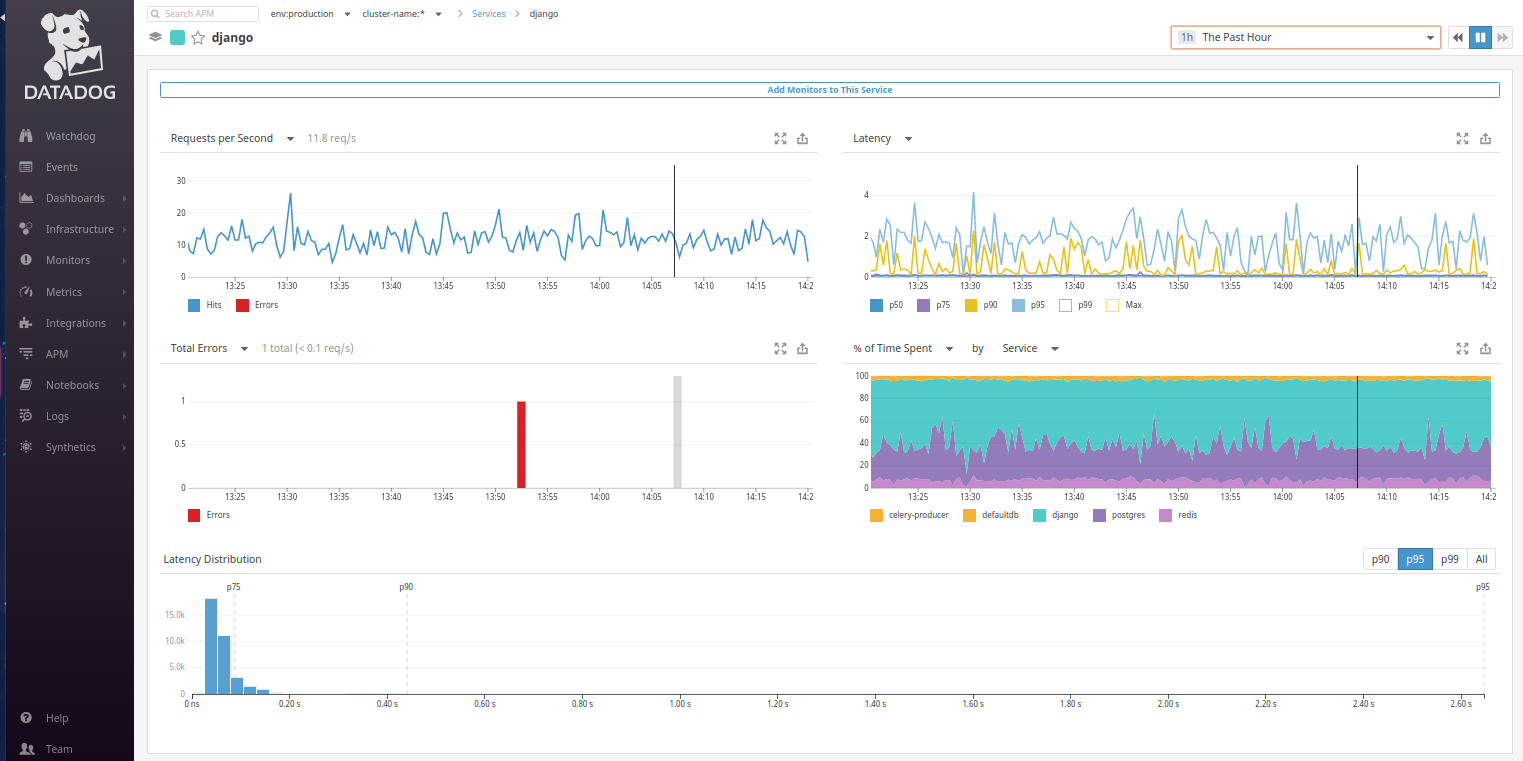Screen dimensions: 1523x761
Task: Export the % of Time Spent graph
Action: tap(1485, 349)
